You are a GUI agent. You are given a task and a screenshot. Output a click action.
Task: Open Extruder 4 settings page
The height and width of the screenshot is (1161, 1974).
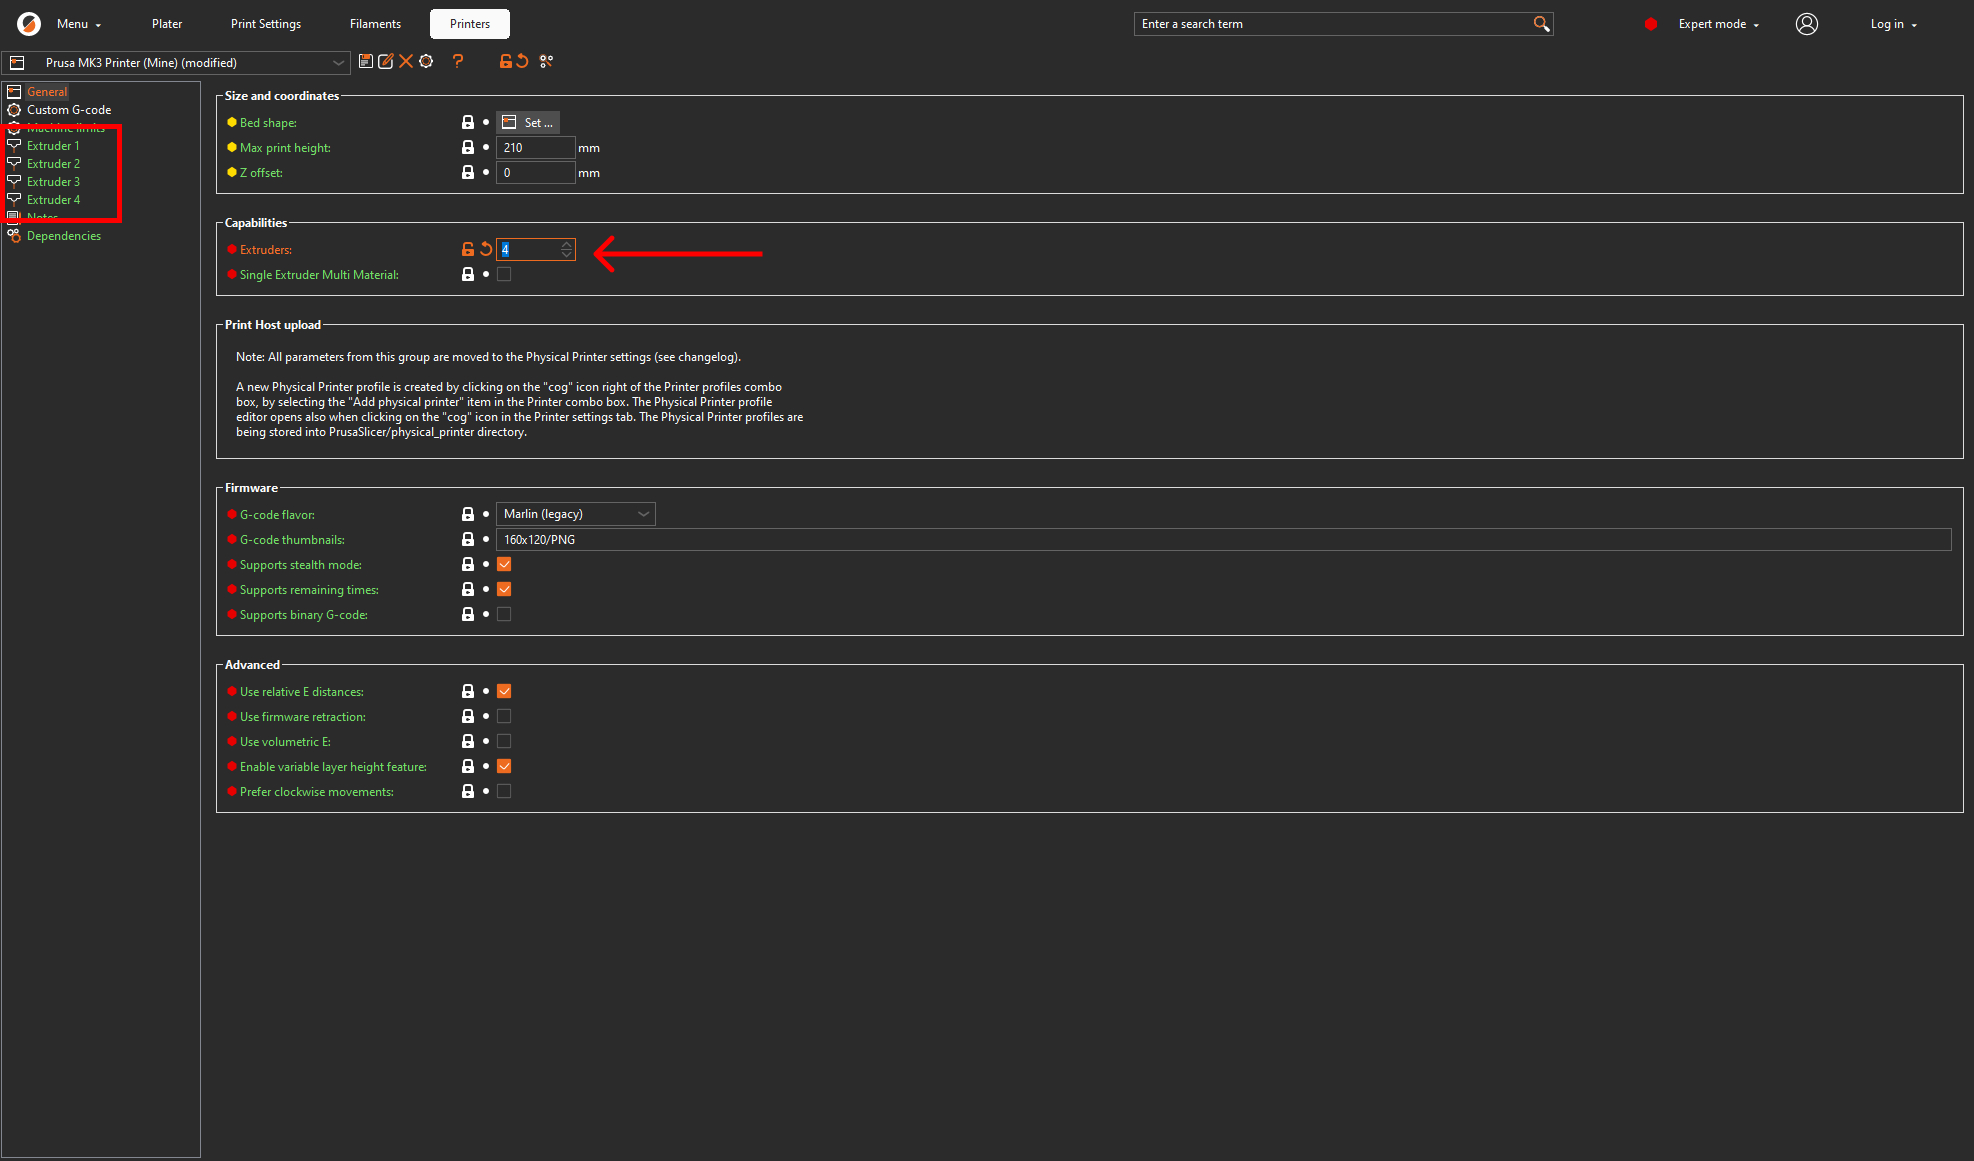pyautogui.click(x=53, y=200)
